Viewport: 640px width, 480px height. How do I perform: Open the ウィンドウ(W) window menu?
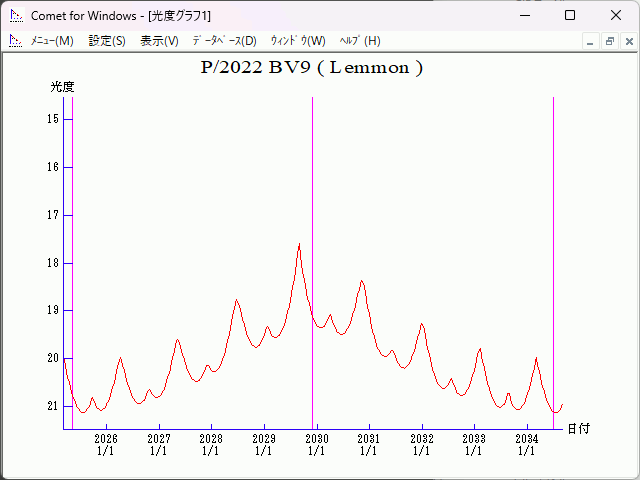298,41
